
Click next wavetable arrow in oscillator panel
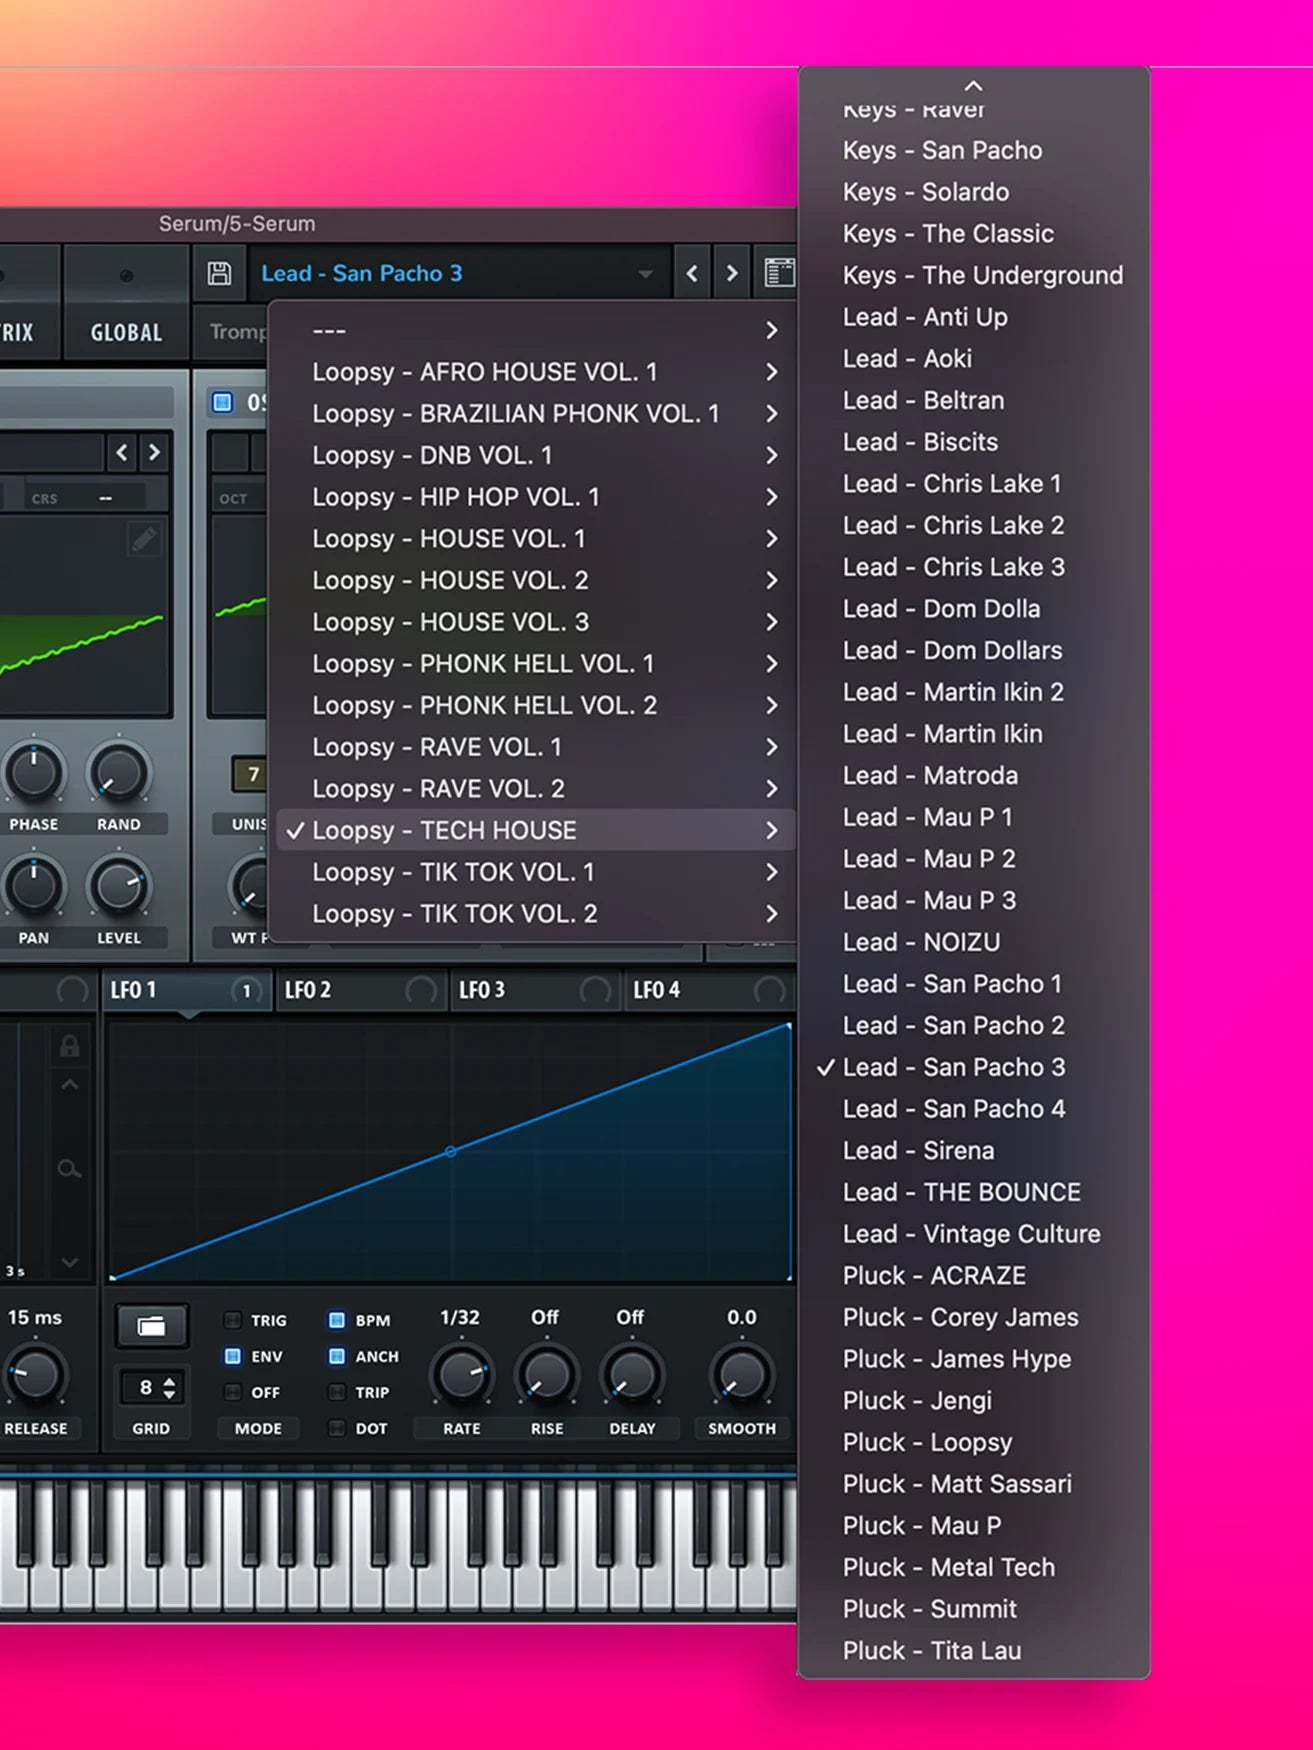coord(154,452)
